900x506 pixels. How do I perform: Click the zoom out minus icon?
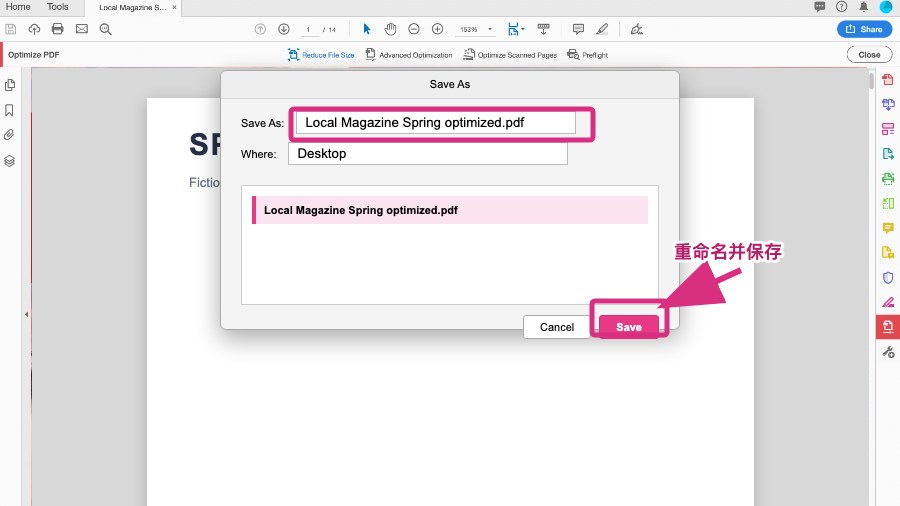(x=414, y=29)
